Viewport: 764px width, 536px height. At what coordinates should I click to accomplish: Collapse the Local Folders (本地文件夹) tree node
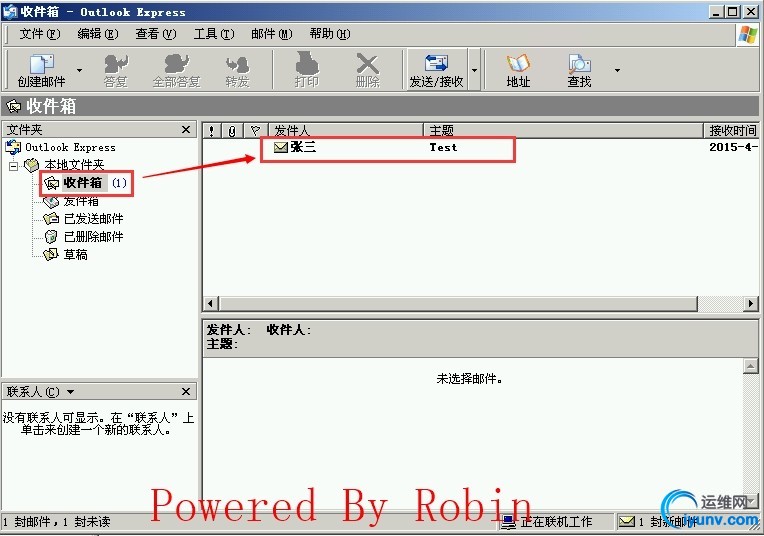(x=14, y=166)
